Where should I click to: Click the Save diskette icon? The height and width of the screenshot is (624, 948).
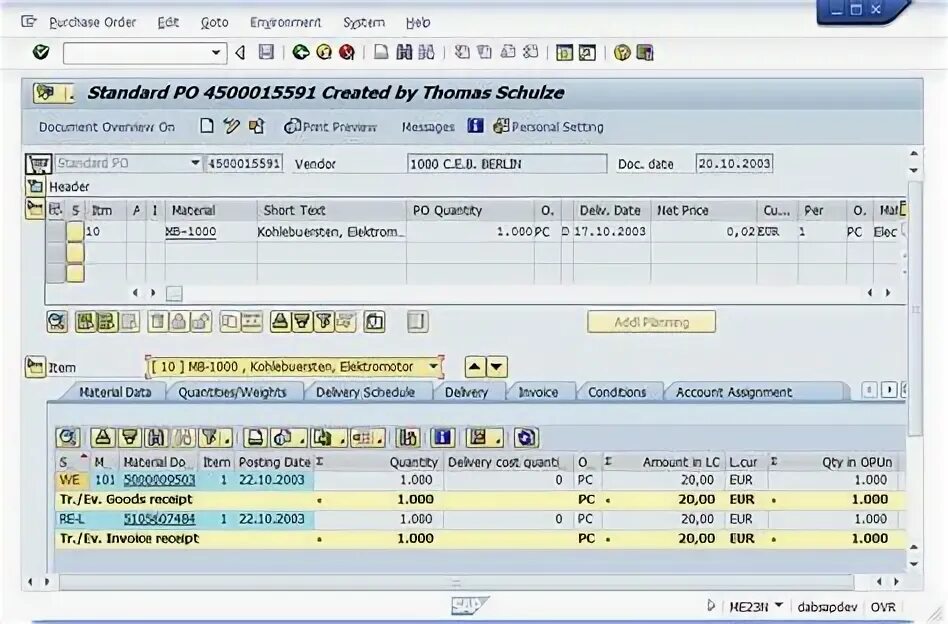click(266, 53)
